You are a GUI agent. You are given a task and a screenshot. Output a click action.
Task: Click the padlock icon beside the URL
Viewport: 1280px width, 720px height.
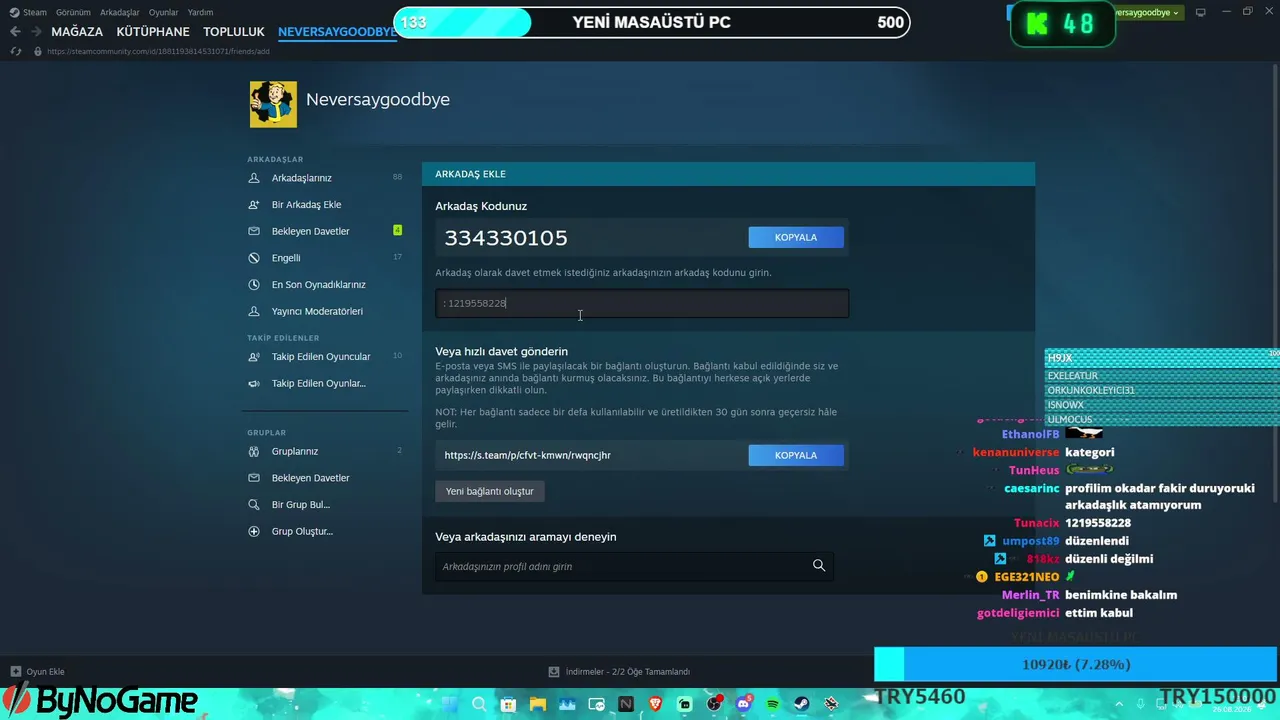[38, 51]
